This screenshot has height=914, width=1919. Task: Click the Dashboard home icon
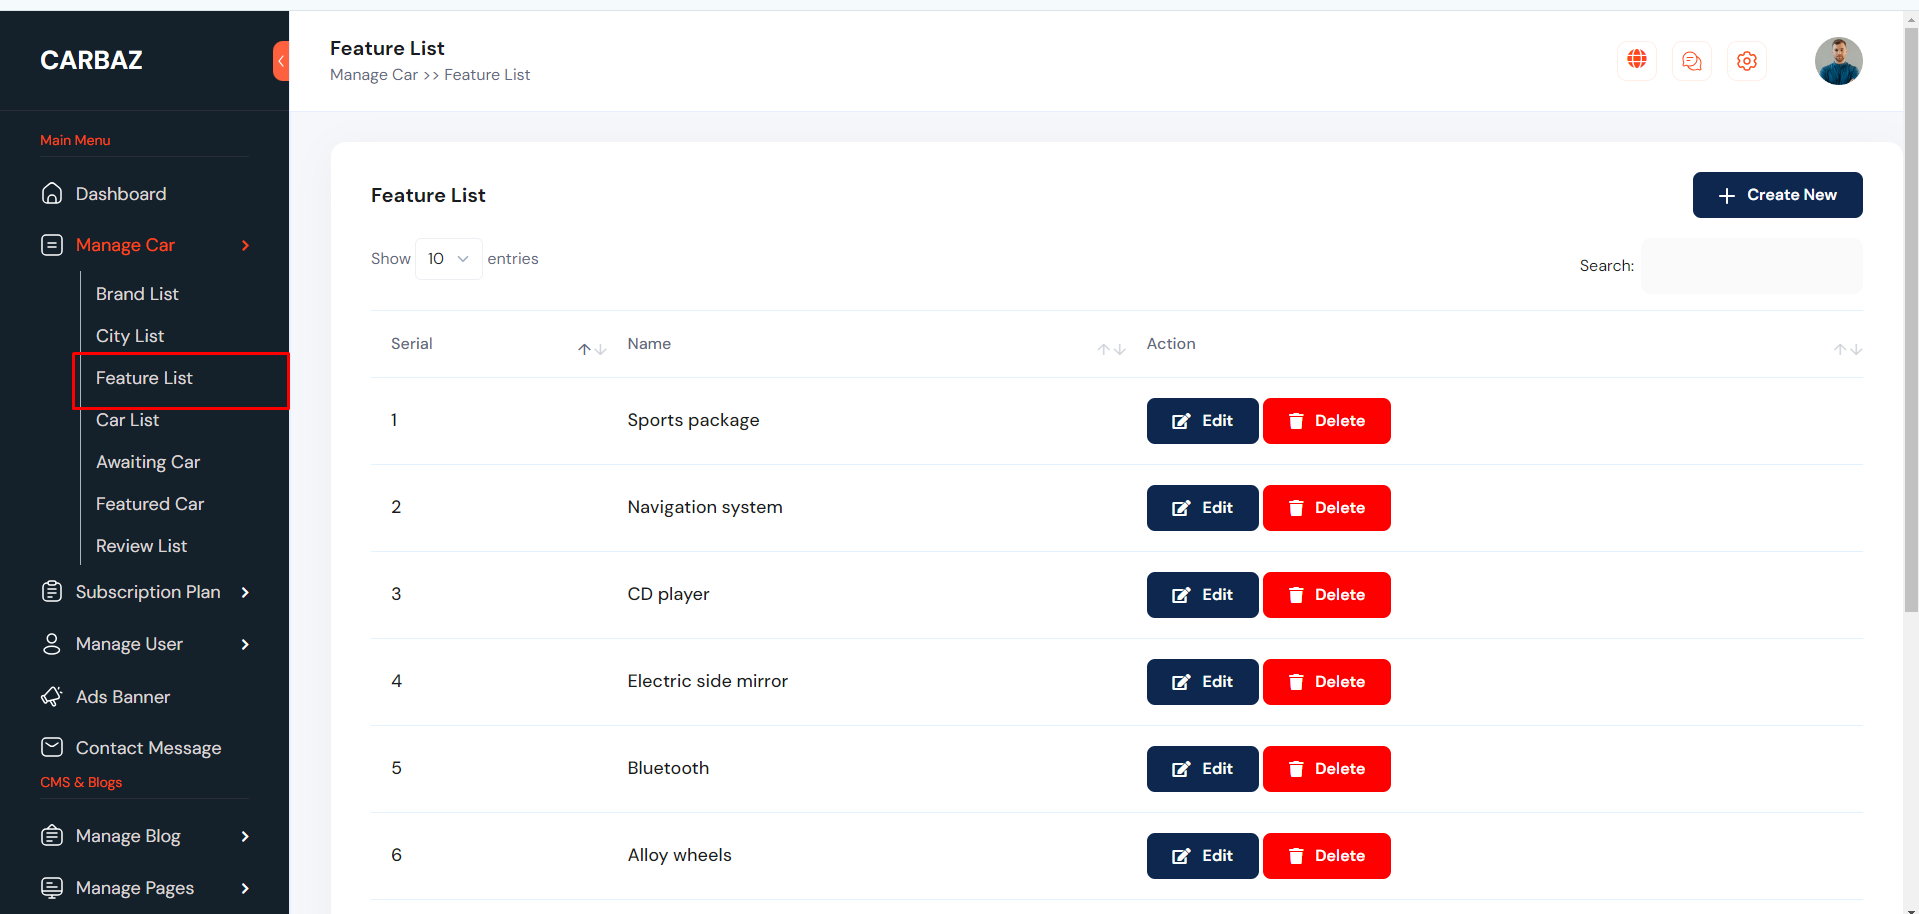(52, 194)
